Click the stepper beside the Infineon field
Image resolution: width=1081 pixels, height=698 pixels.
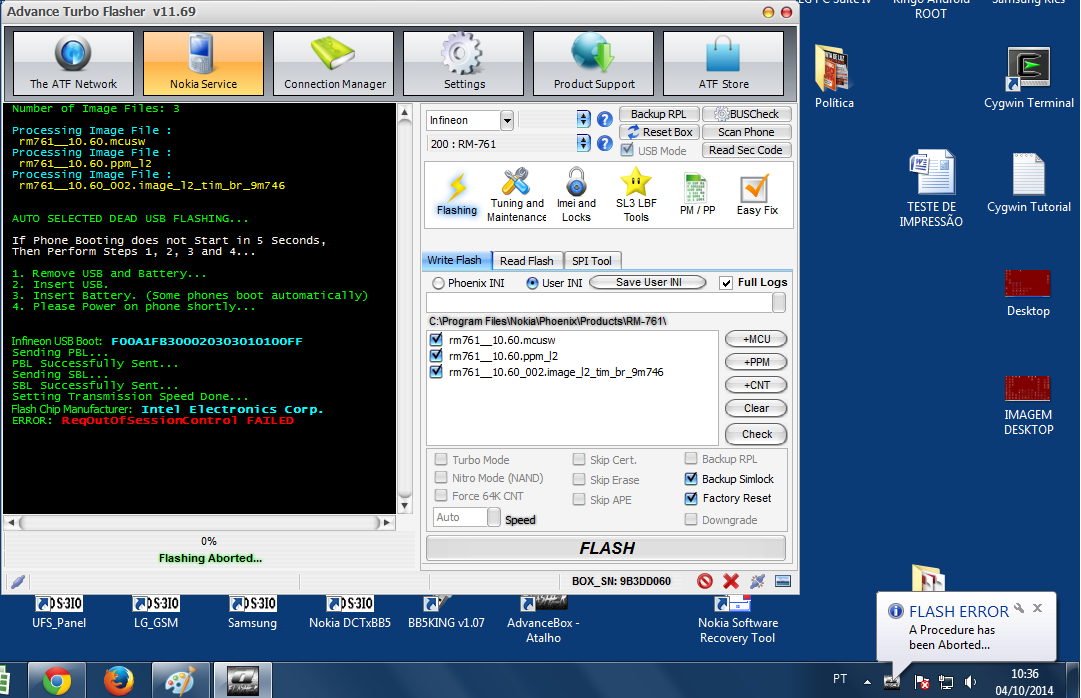tap(583, 119)
